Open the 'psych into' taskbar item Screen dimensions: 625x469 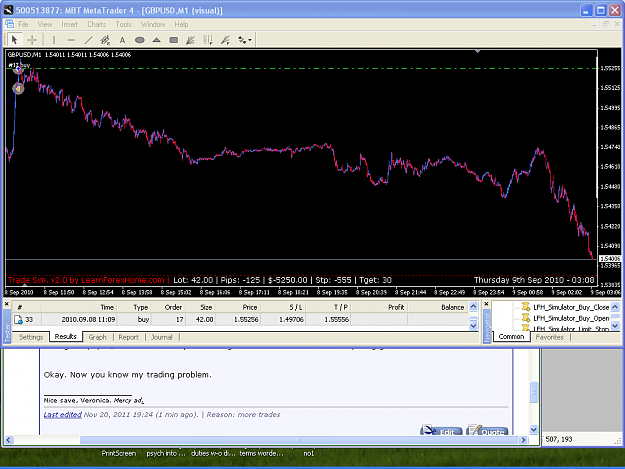click(x=166, y=453)
